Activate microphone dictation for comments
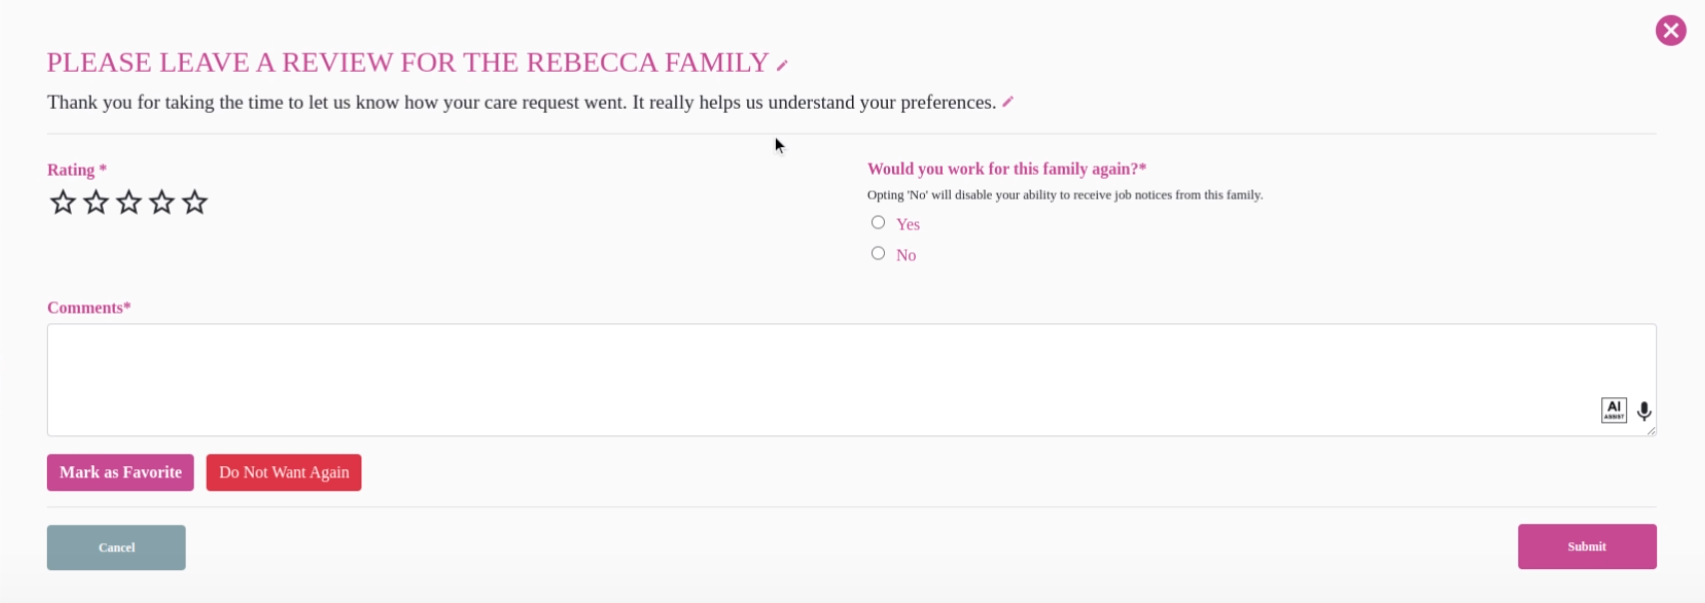 (1644, 411)
